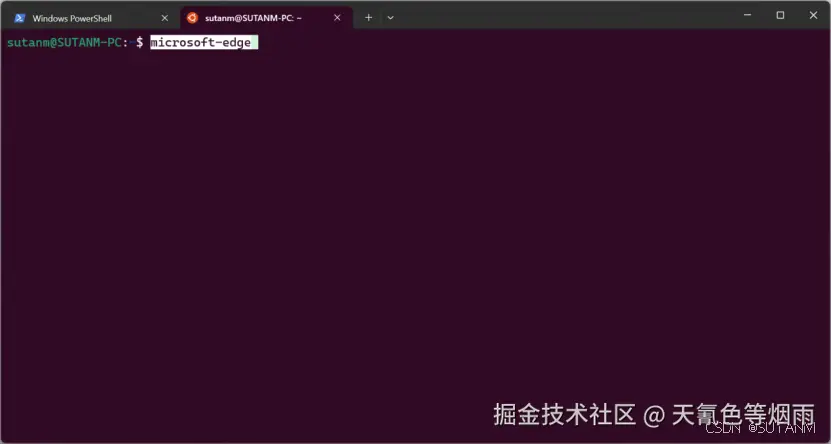Close the sutanm@SUTANM-PC tab
This screenshot has height=444, width=831.
coord(337,17)
